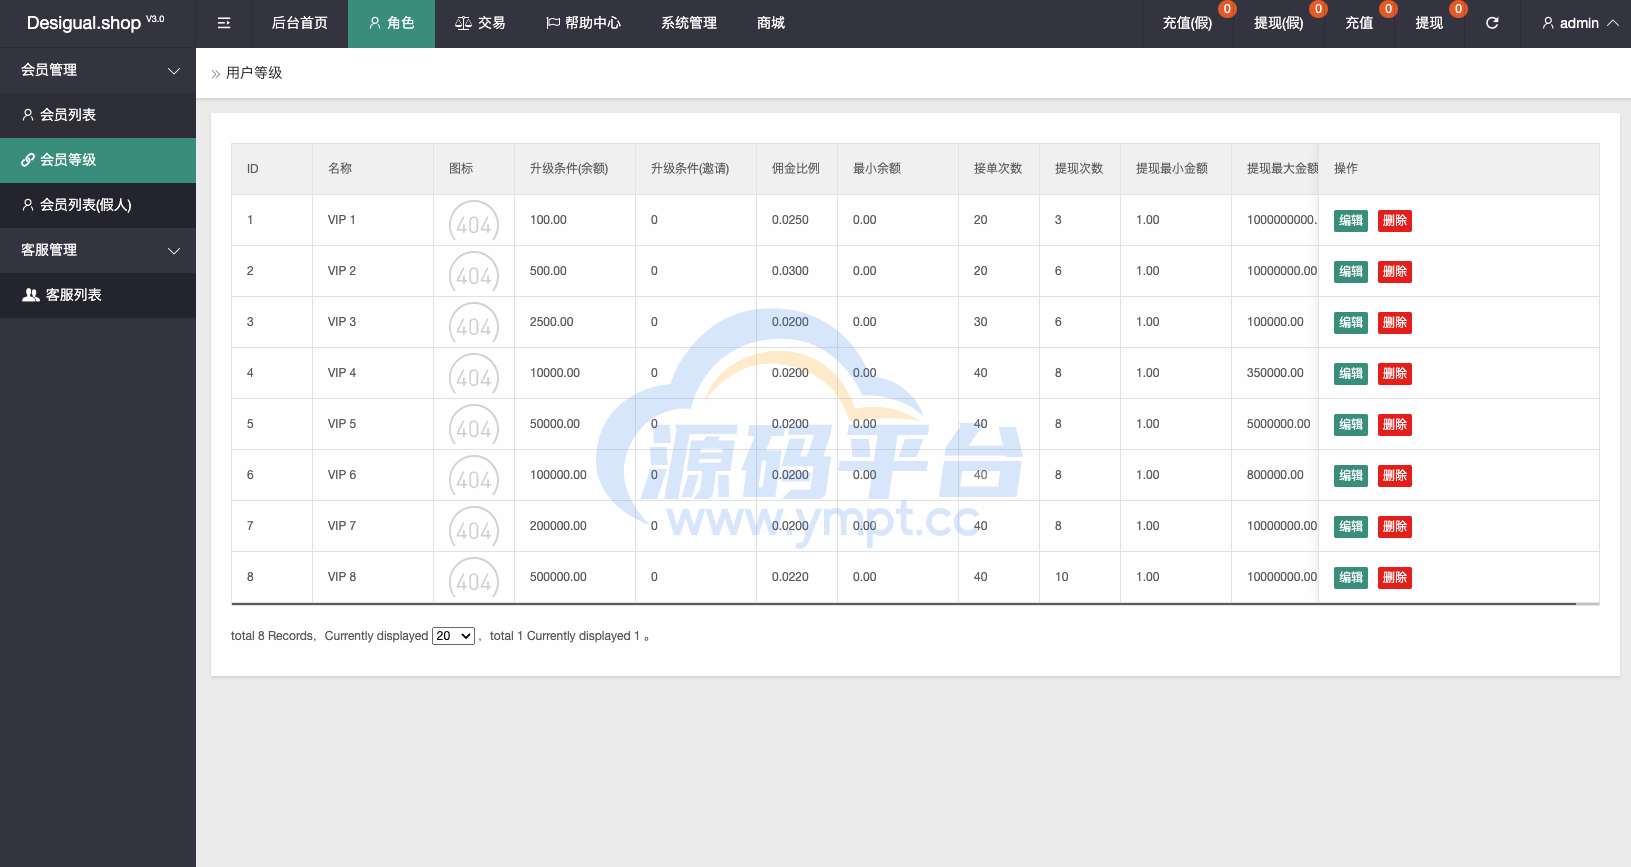Image resolution: width=1631 pixels, height=867 pixels.
Task: Select the 800000.00 max withdrawal cell
Action: point(1275,475)
